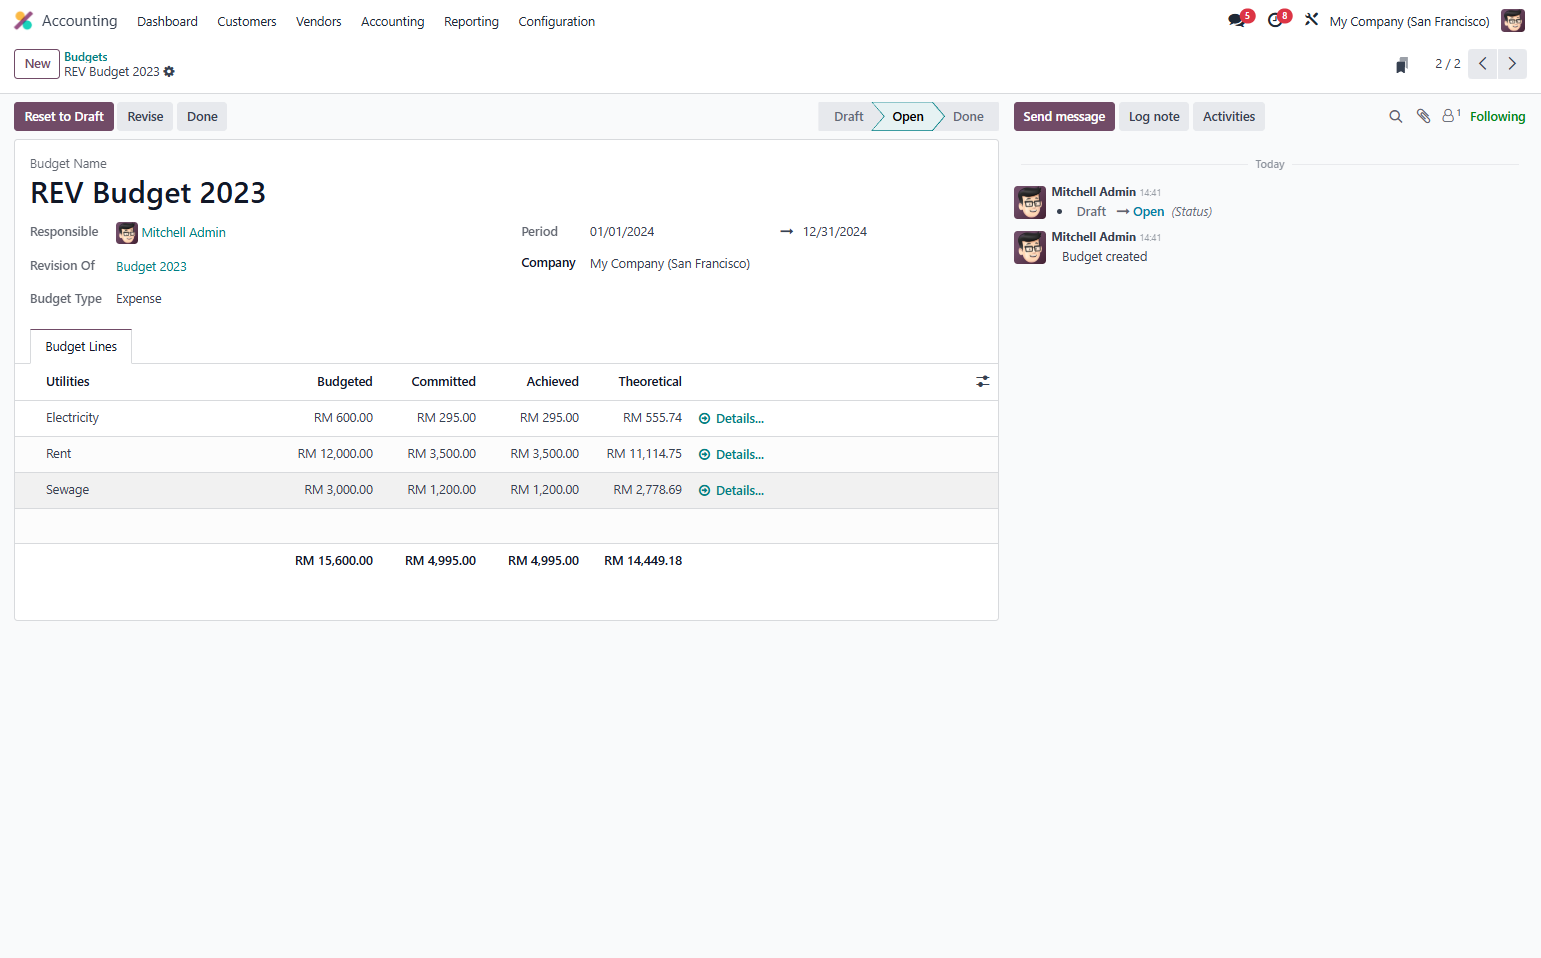1541x958 pixels.
Task: Click Activities button
Action: coord(1229,117)
